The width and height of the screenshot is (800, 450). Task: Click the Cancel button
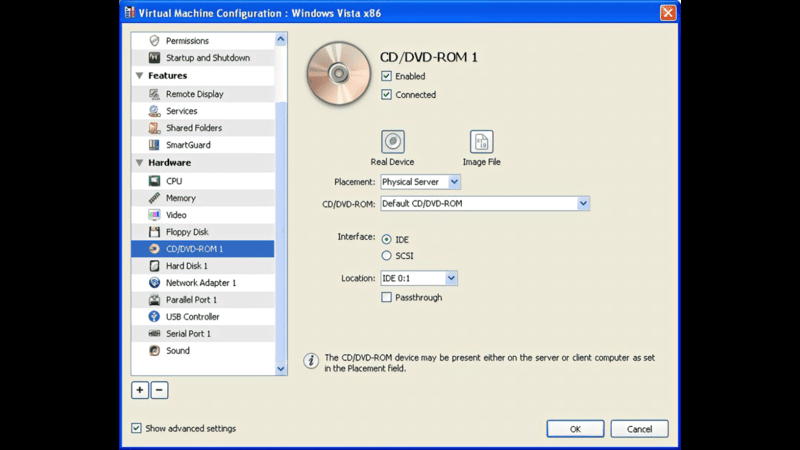[x=639, y=429]
